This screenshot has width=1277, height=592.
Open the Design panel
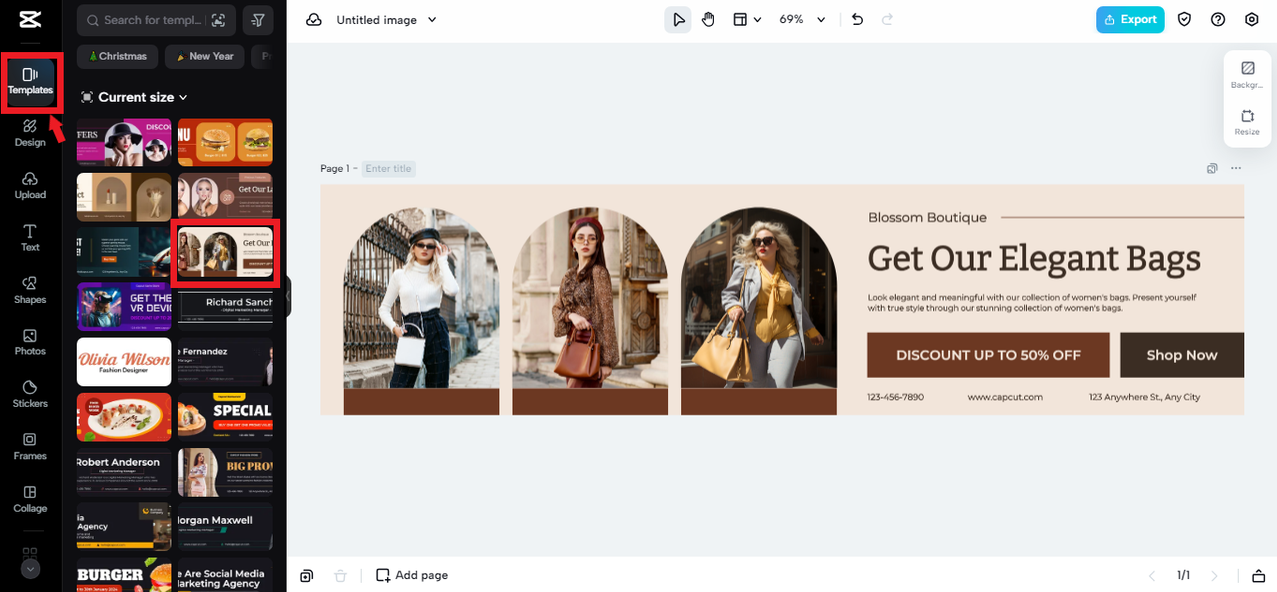point(30,134)
